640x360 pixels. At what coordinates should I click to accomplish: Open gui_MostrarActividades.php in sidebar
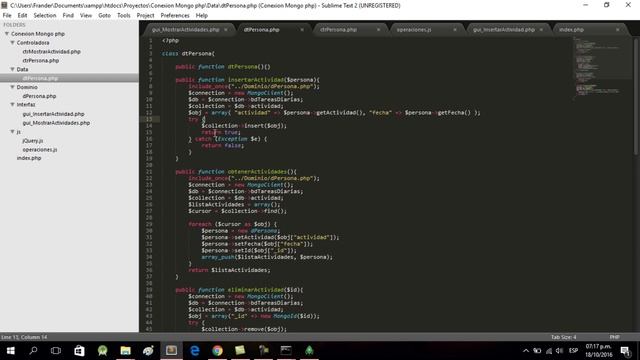point(56,123)
